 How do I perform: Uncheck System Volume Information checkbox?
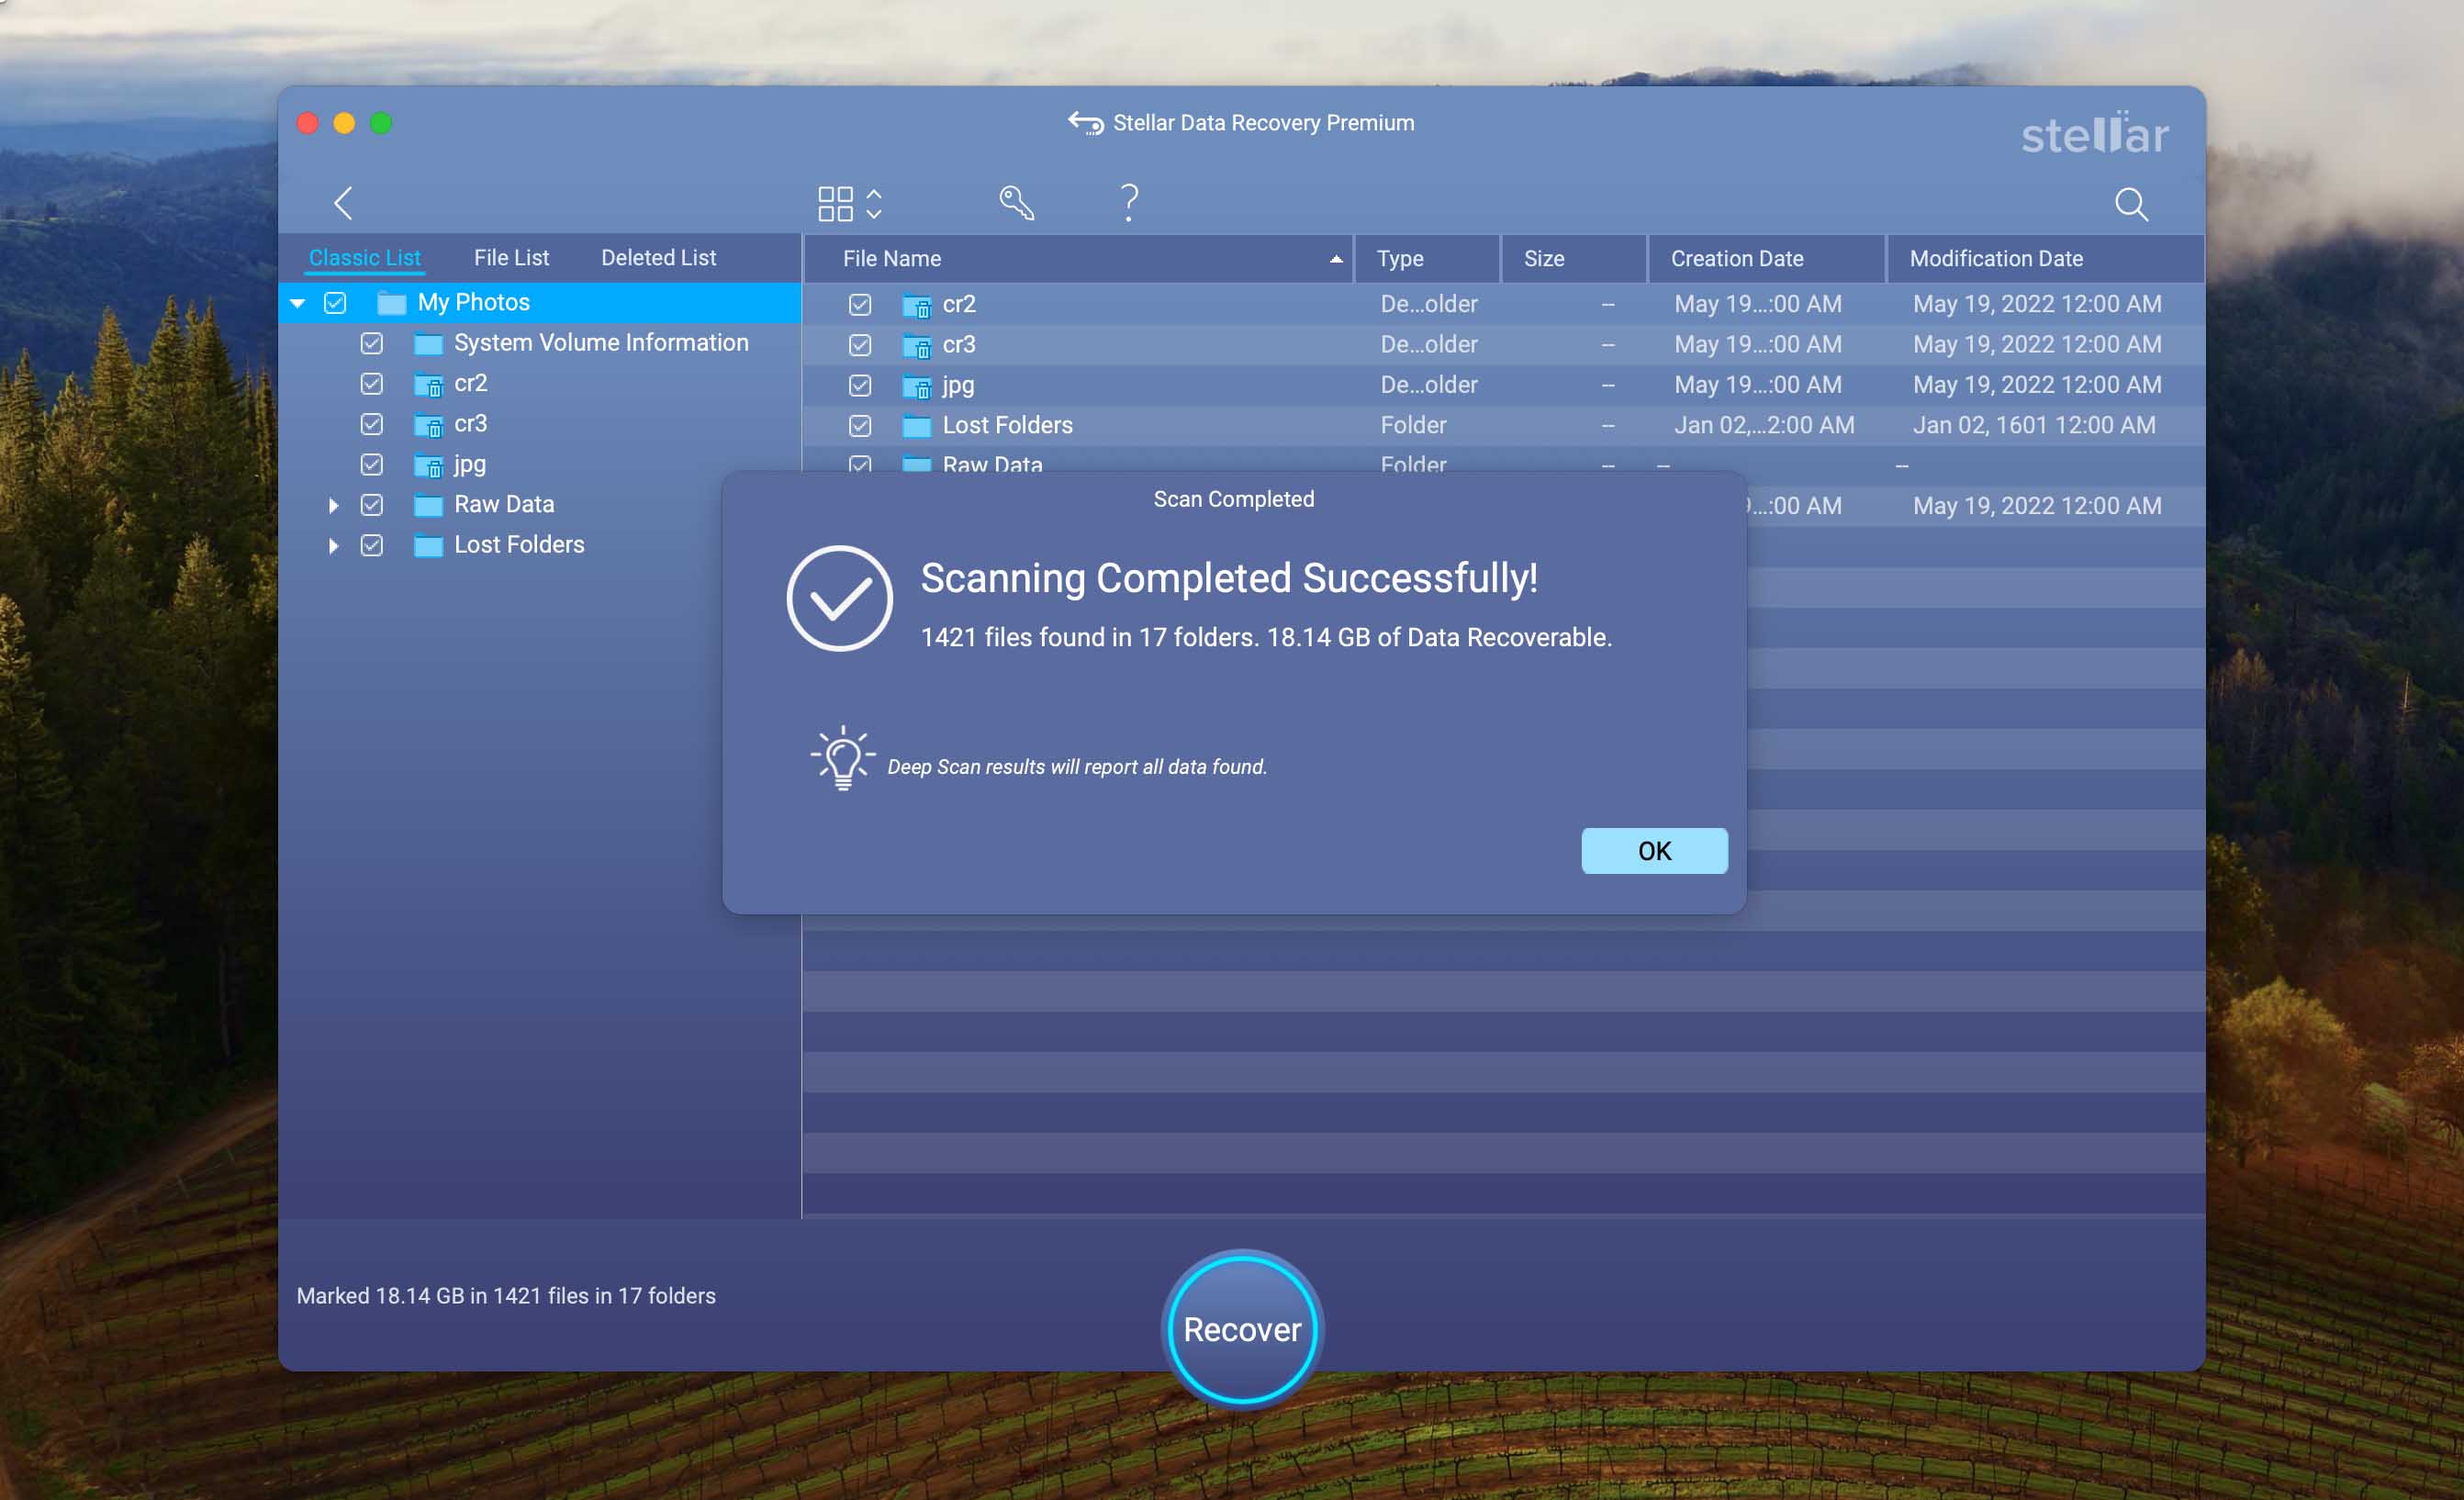371,343
